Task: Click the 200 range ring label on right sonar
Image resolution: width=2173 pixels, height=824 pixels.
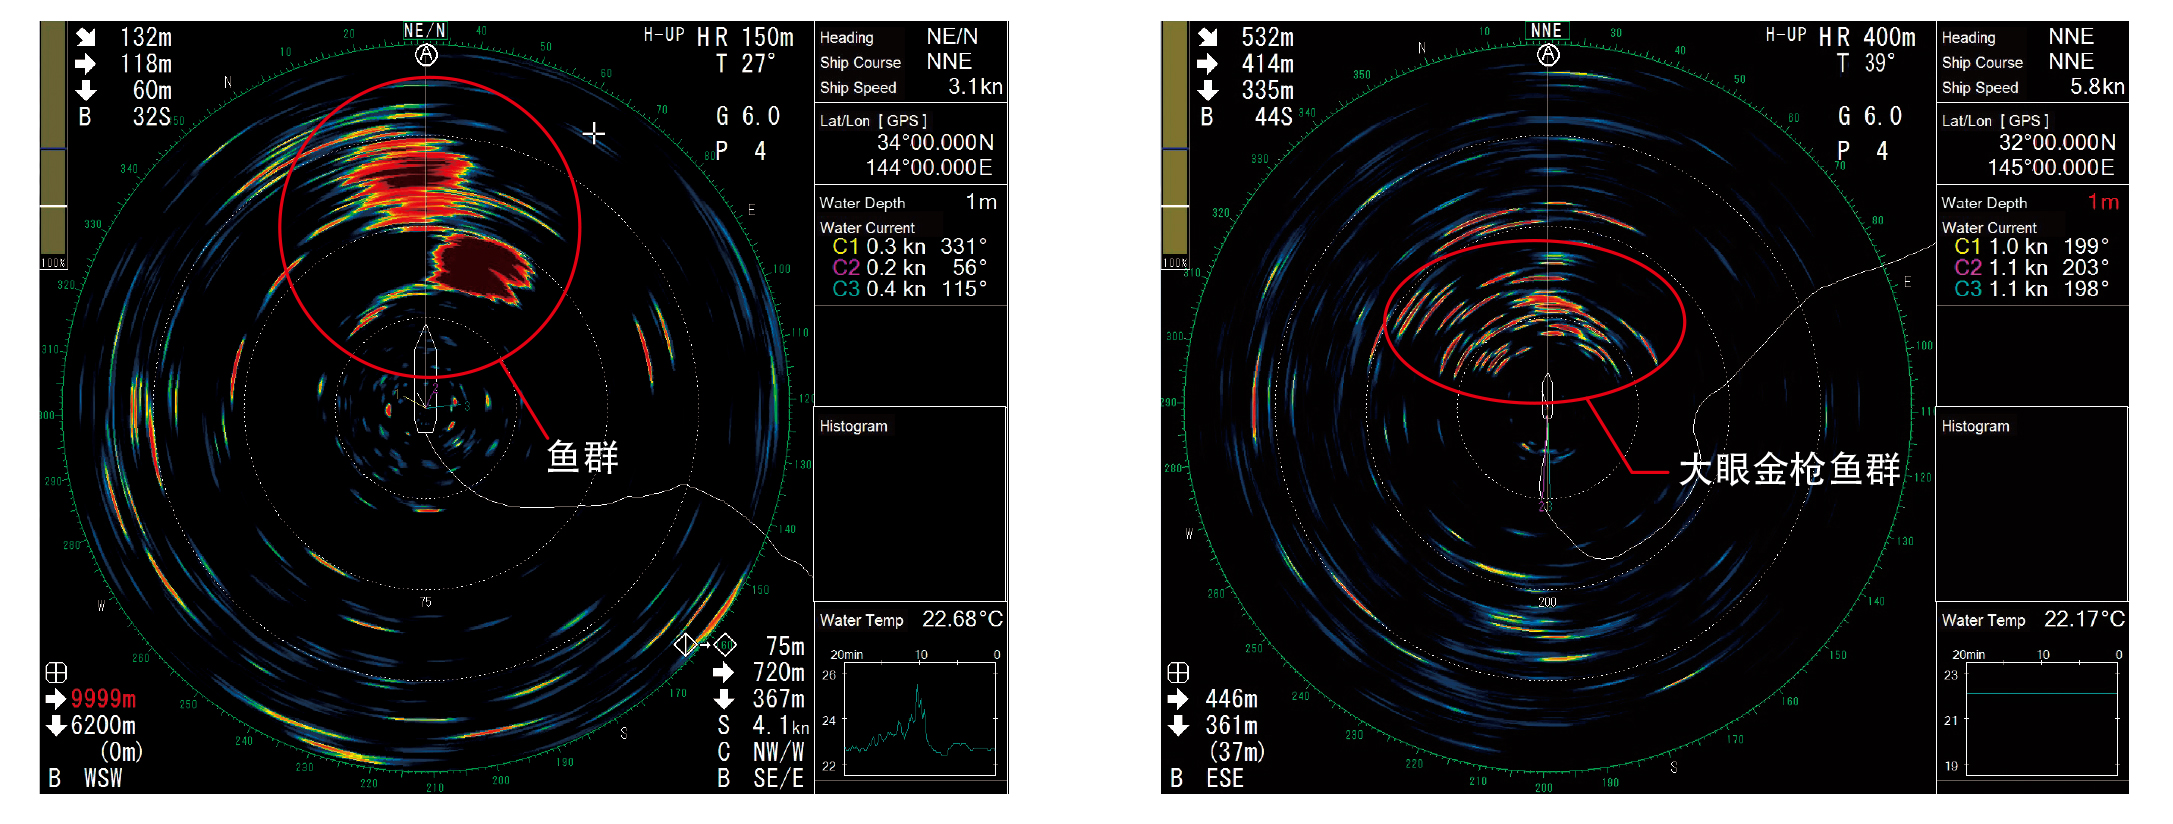Action: click(x=1547, y=602)
